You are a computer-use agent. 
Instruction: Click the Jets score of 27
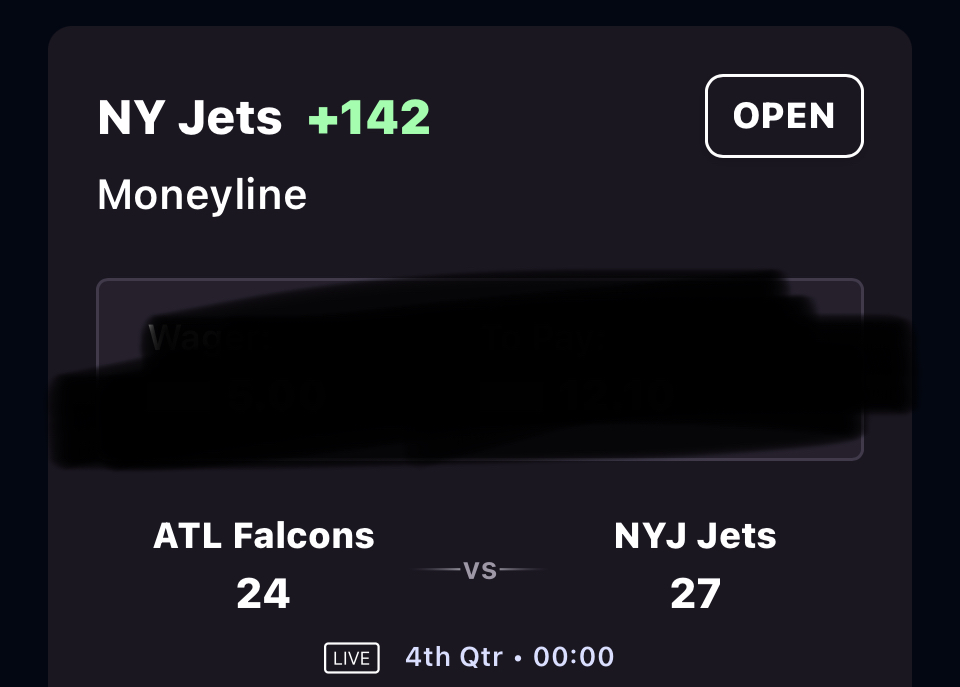[695, 594]
